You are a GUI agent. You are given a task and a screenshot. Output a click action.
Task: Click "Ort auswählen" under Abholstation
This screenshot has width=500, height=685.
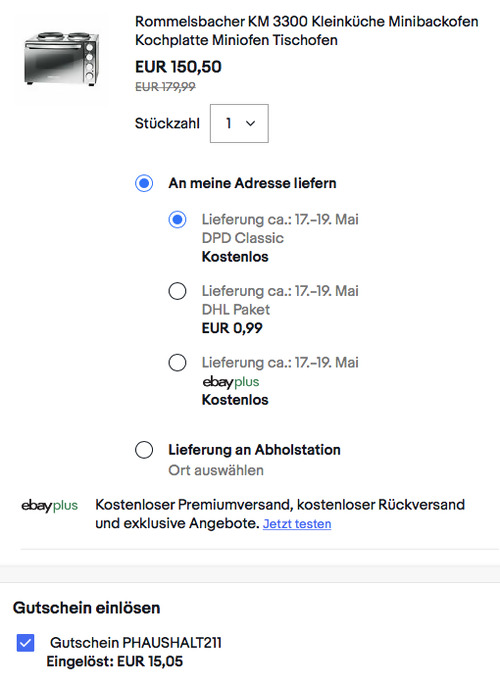(x=216, y=470)
